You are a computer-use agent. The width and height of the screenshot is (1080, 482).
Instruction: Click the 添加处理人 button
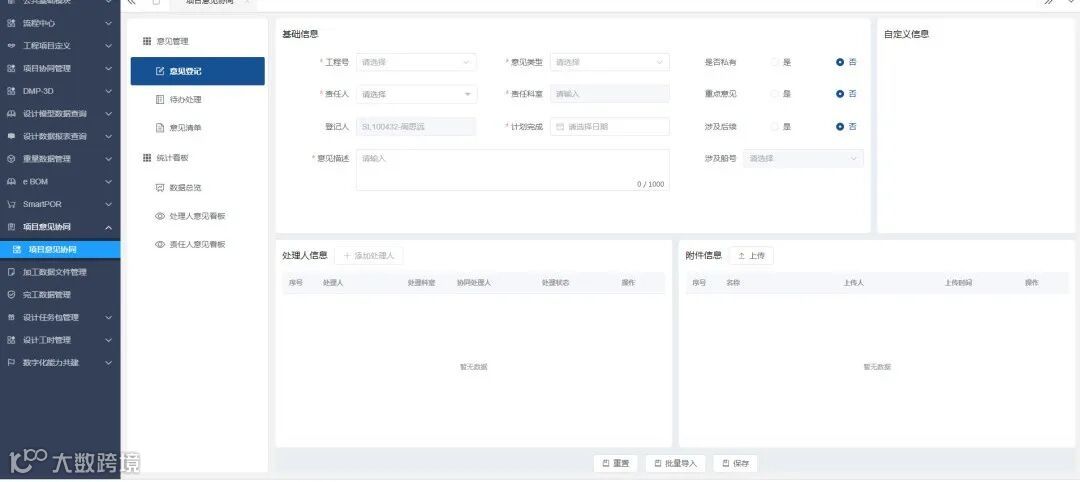pyautogui.click(x=368, y=255)
